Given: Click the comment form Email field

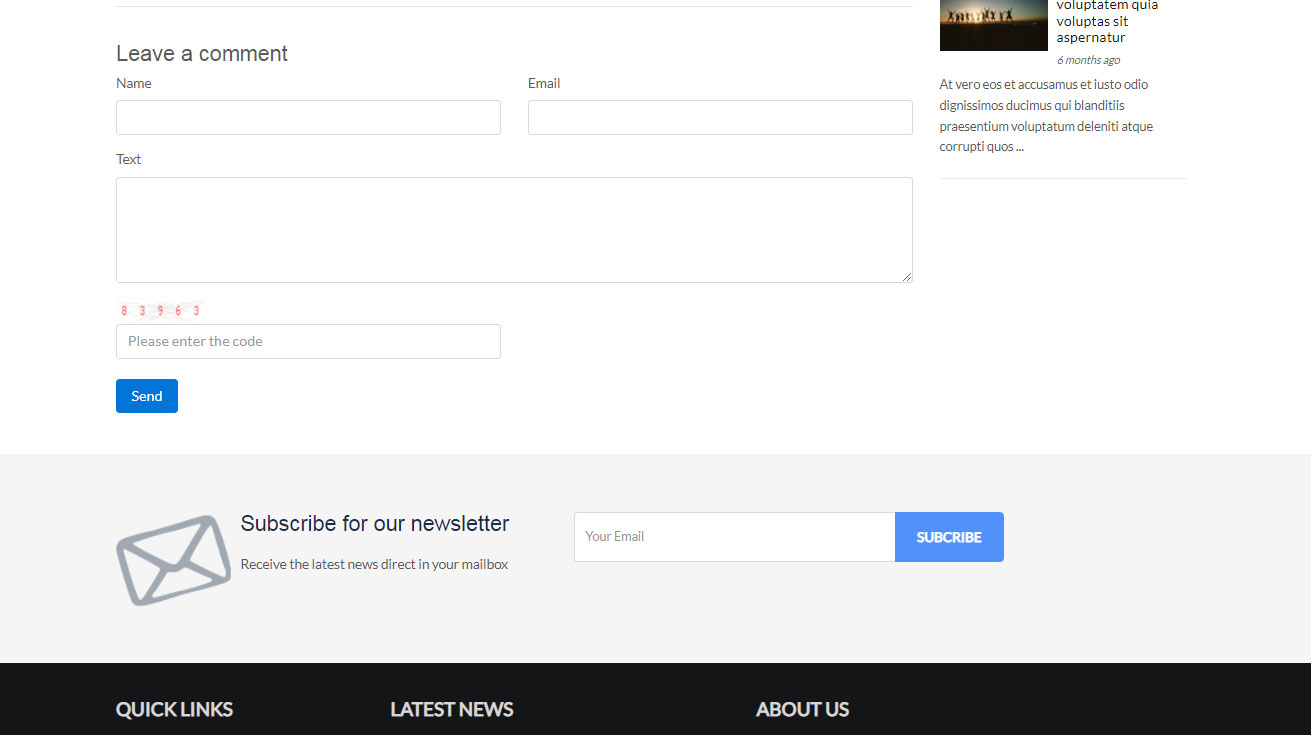Looking at the screenshot, I should [x=720, y=117].
